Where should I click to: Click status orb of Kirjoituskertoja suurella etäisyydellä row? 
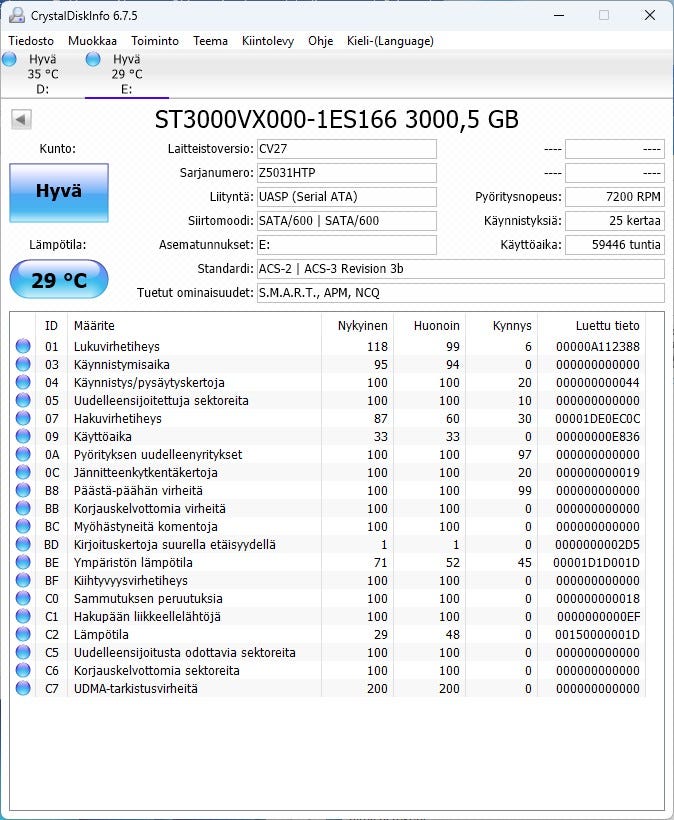click(x=23, y=544)
